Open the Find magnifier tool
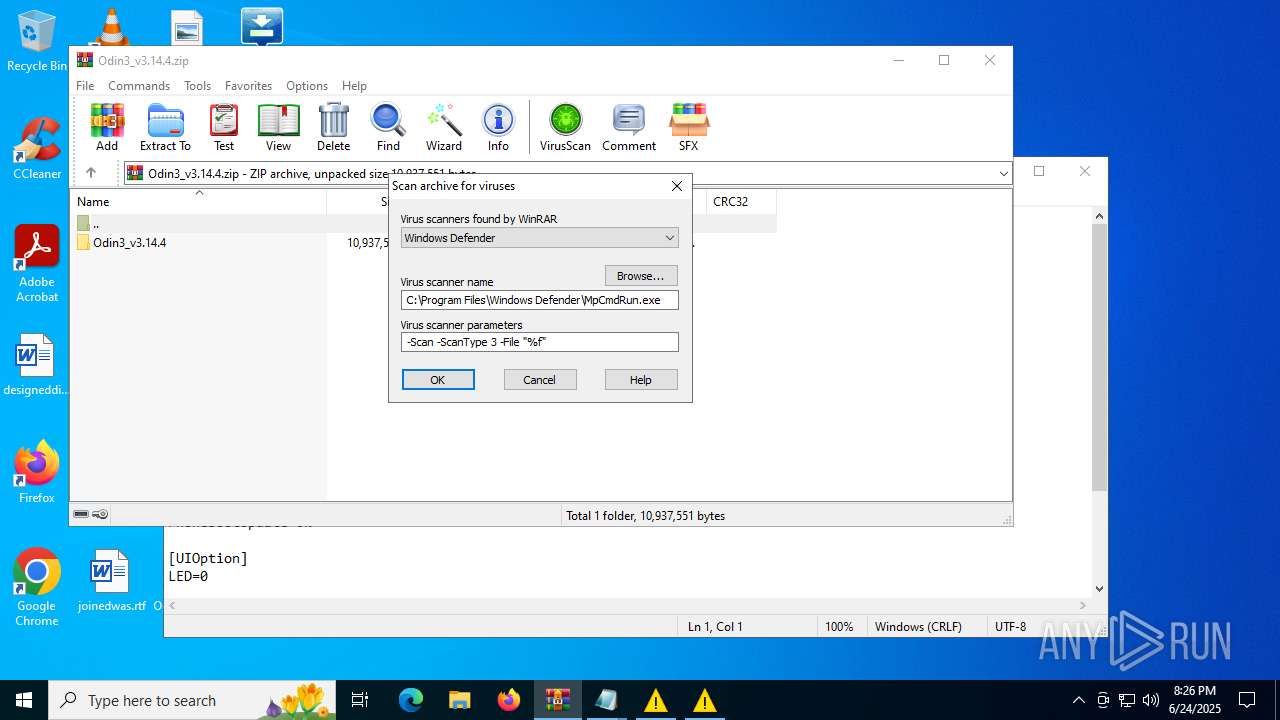Viewport: 1280px width, 720px height. (x=388, y=127)
